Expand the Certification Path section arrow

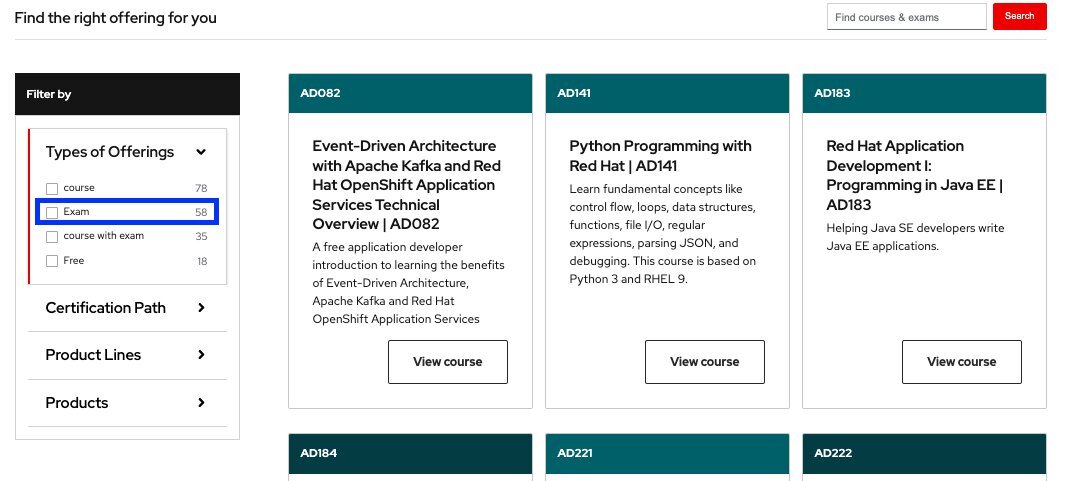coord(201,308)
